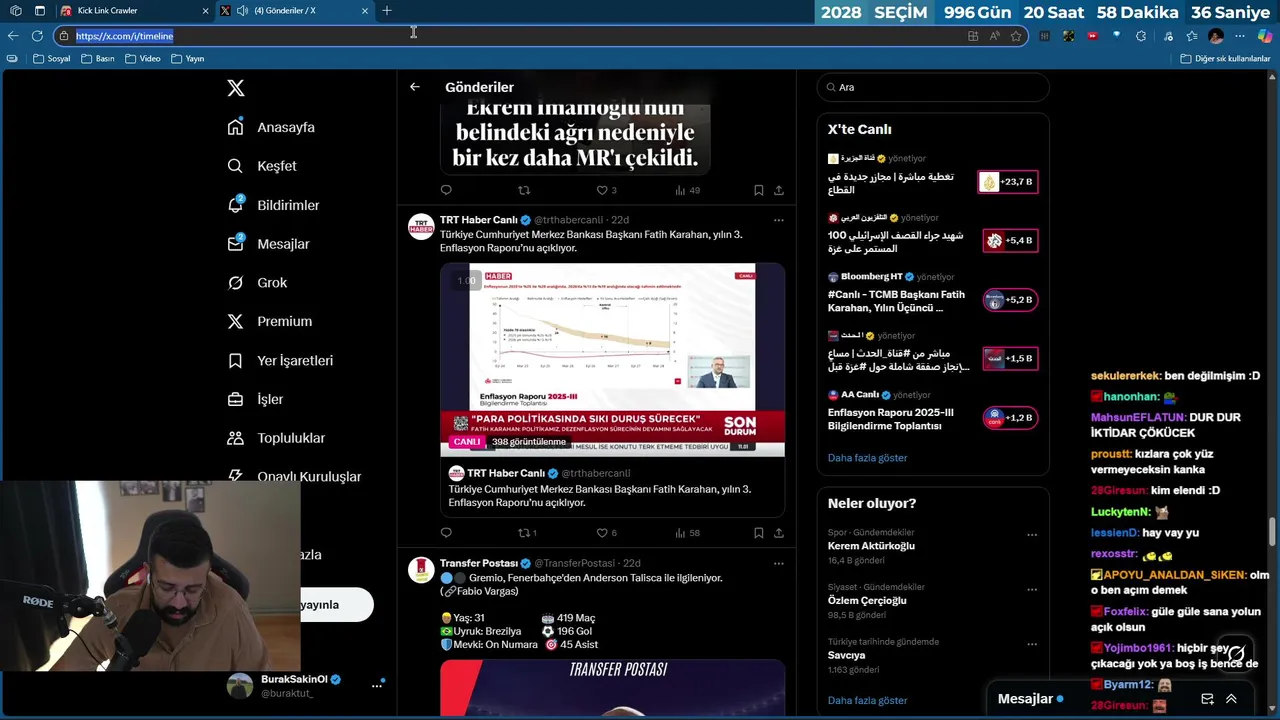Open read aloud in address bar
1280x720 pixels.
994,36
